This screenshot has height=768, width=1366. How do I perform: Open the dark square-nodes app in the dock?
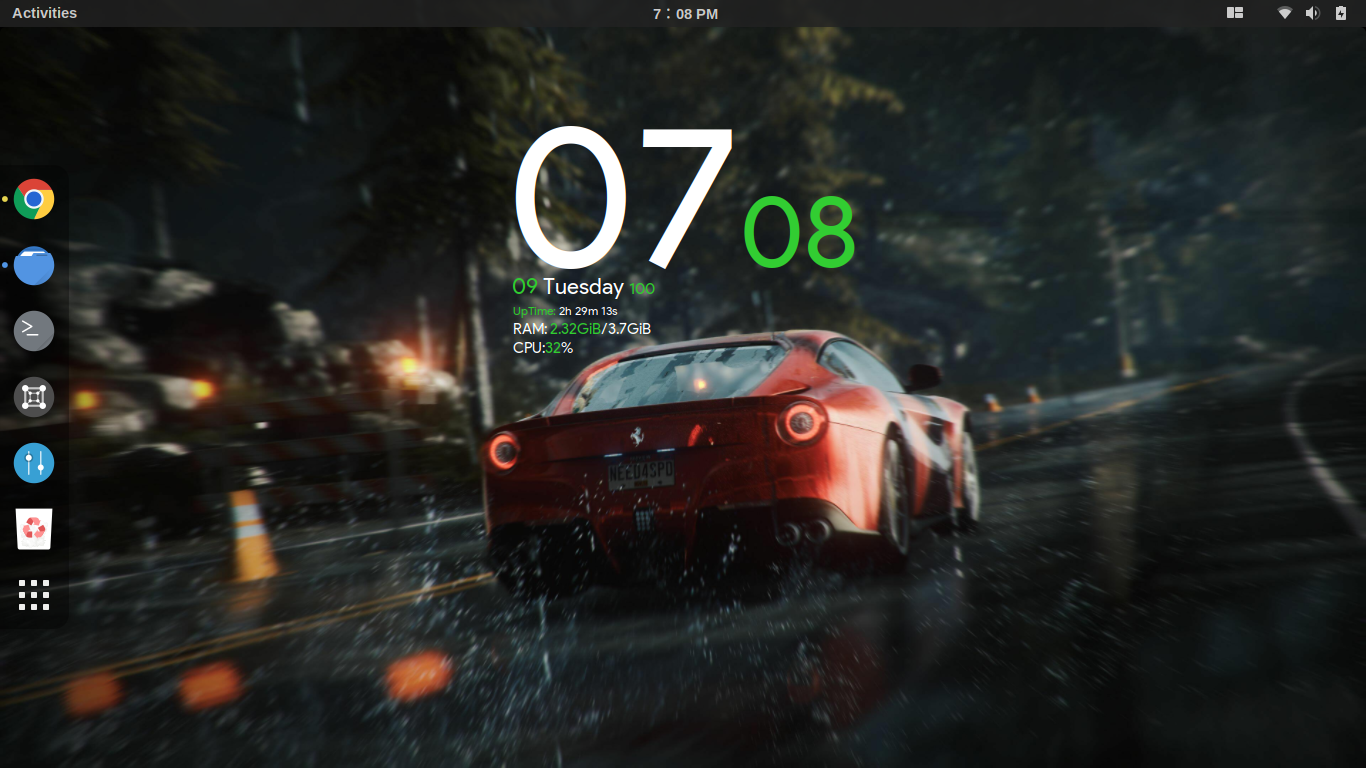(34, 397)
